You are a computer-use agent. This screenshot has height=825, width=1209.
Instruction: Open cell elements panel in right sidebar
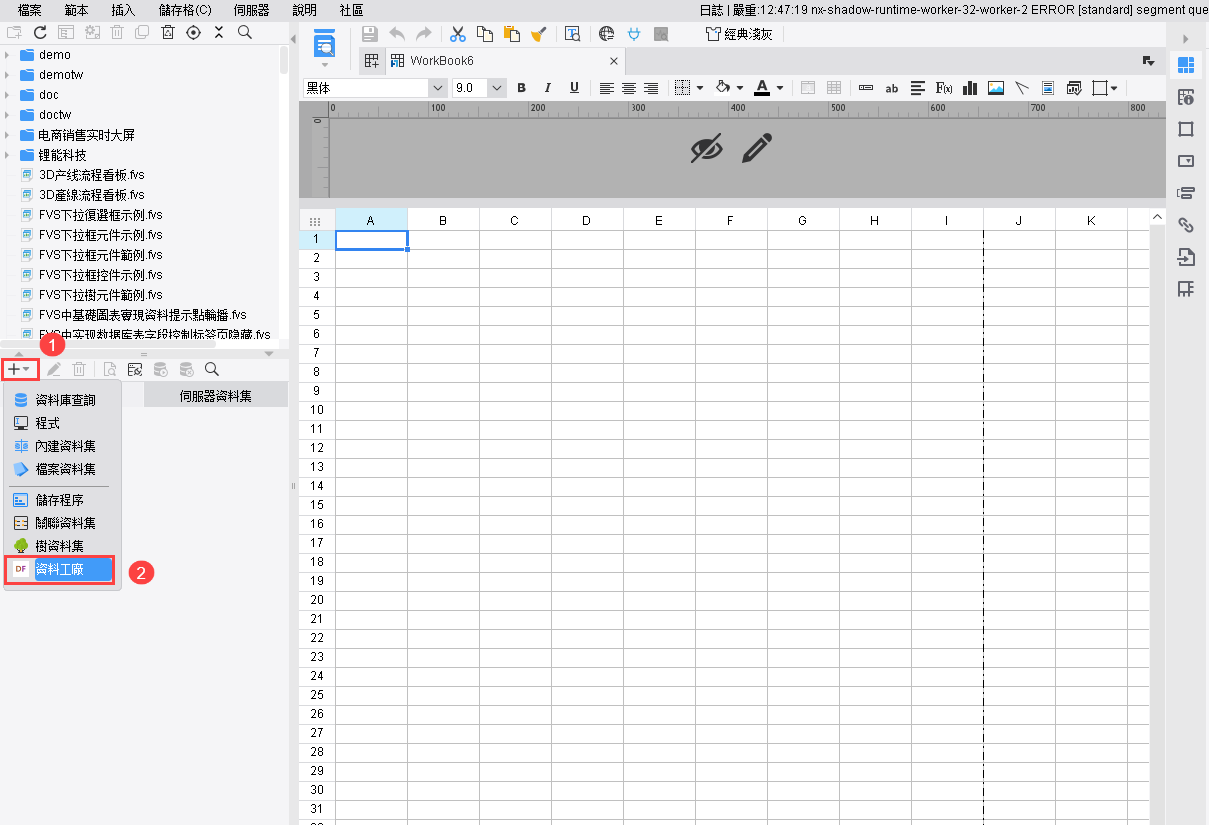click(1186, 65)
